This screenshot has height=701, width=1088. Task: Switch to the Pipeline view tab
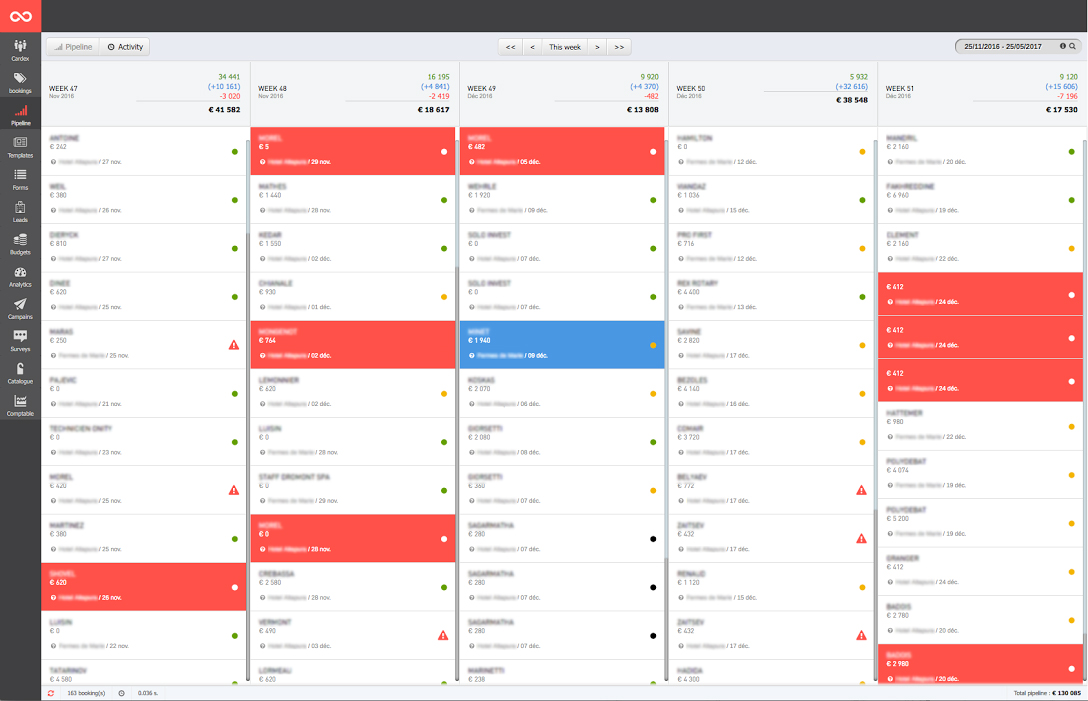pos(73,47)
